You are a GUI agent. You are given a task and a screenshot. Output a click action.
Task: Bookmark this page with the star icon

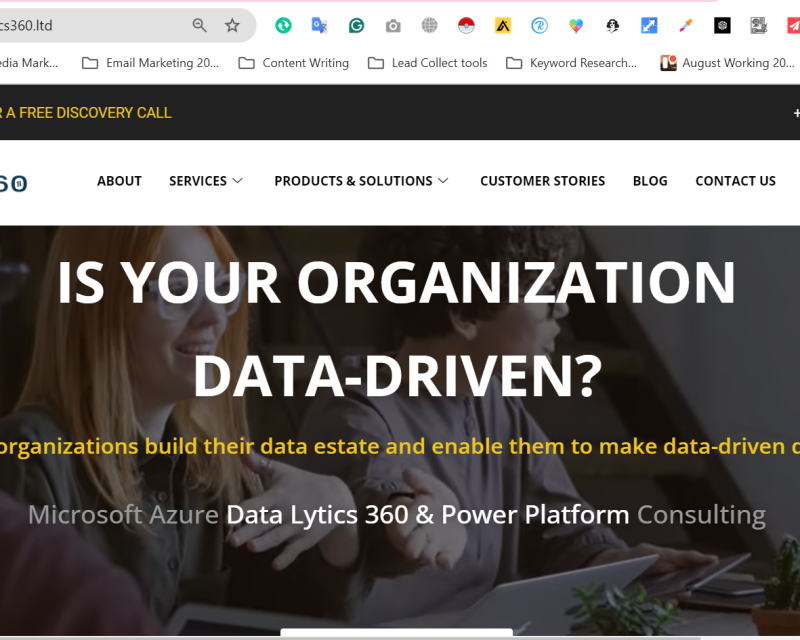(x=232, y=25)
